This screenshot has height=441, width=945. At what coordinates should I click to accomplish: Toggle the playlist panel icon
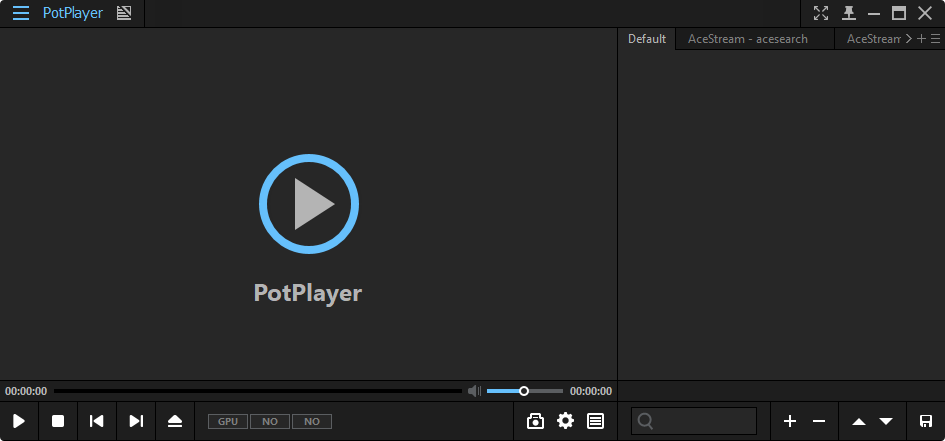tap(595, 421)
